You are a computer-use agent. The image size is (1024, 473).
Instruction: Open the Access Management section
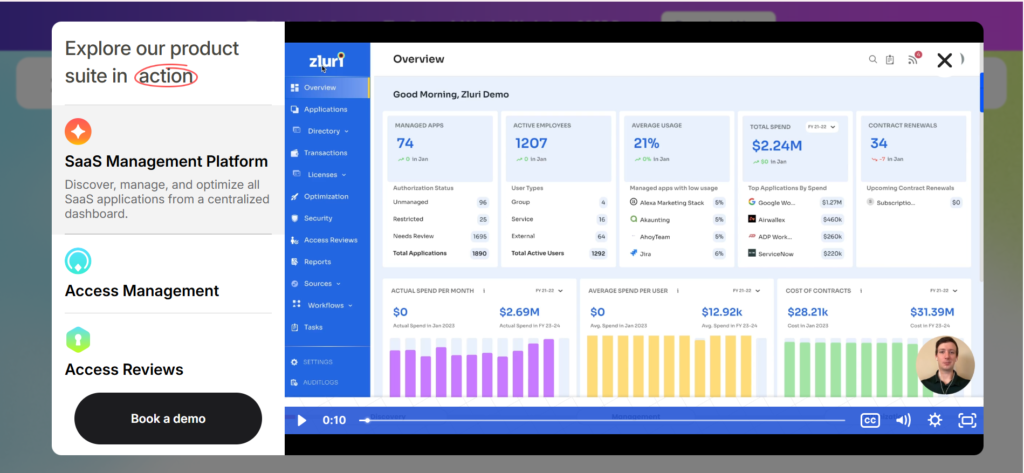pos(141,291)
